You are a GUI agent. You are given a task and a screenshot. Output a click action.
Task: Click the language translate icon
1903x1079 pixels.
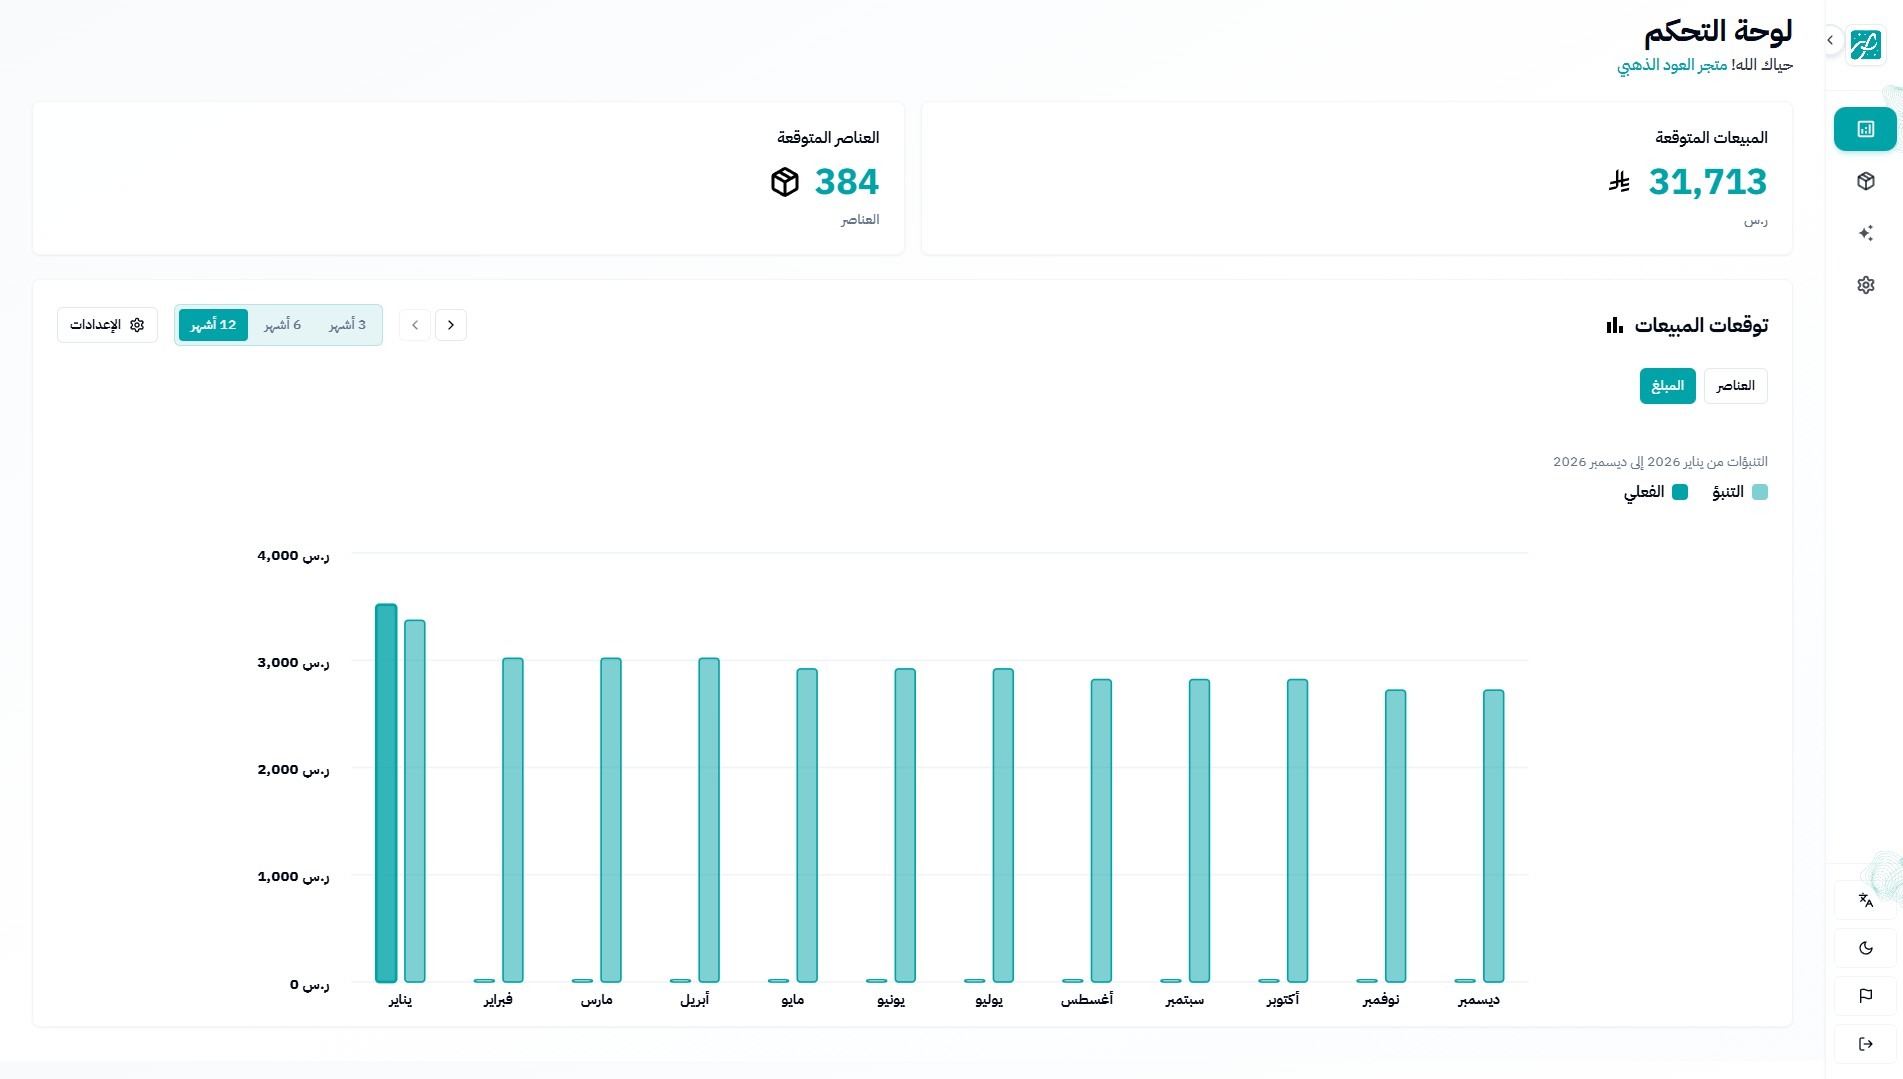point(1865,900)
